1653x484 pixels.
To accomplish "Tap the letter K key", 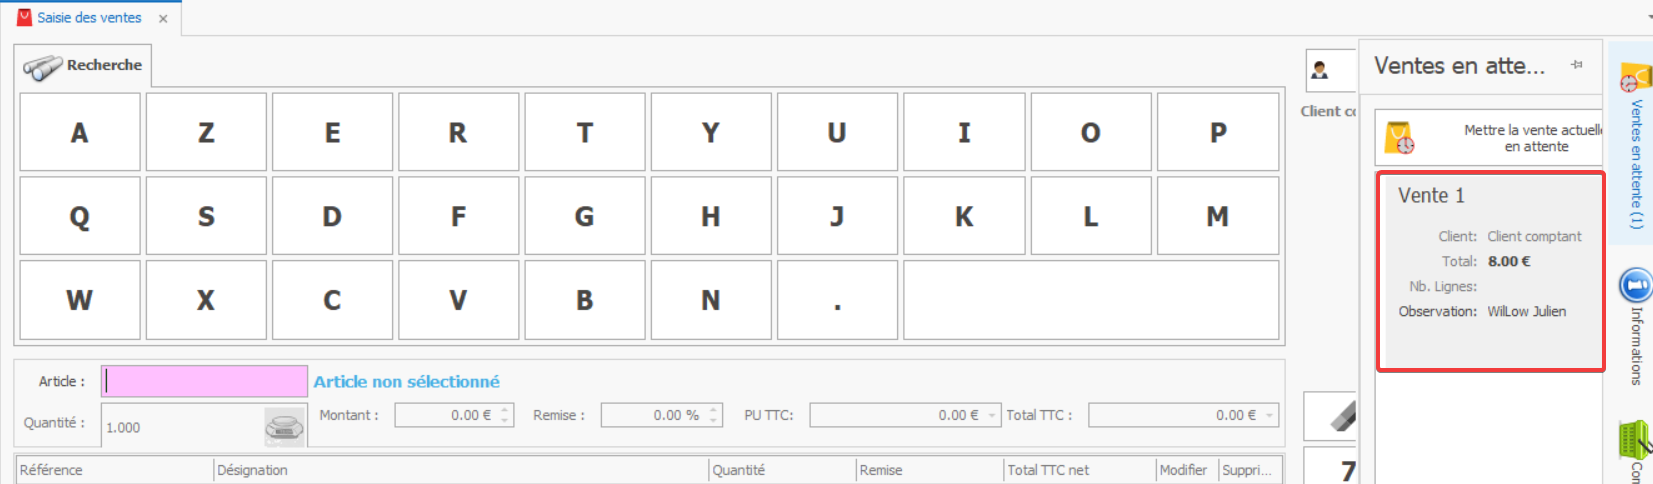I will pyautogui.click(x=964, y=216).
